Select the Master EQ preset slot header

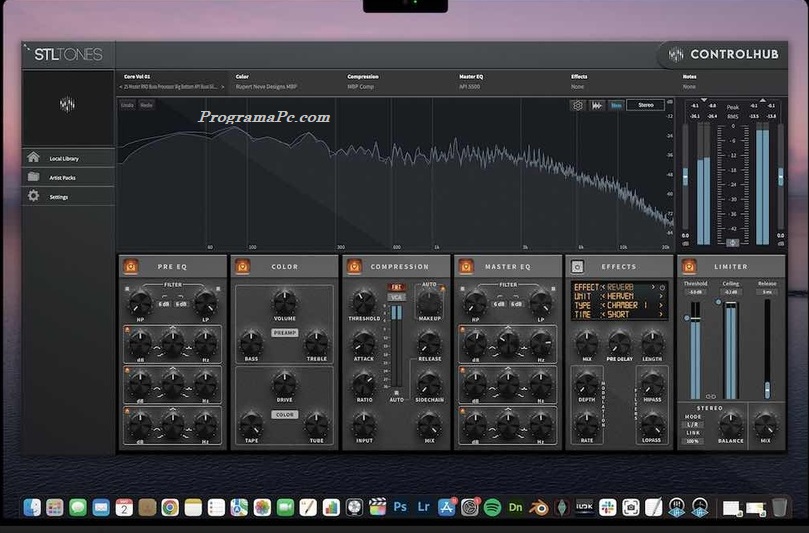(469, 77)
